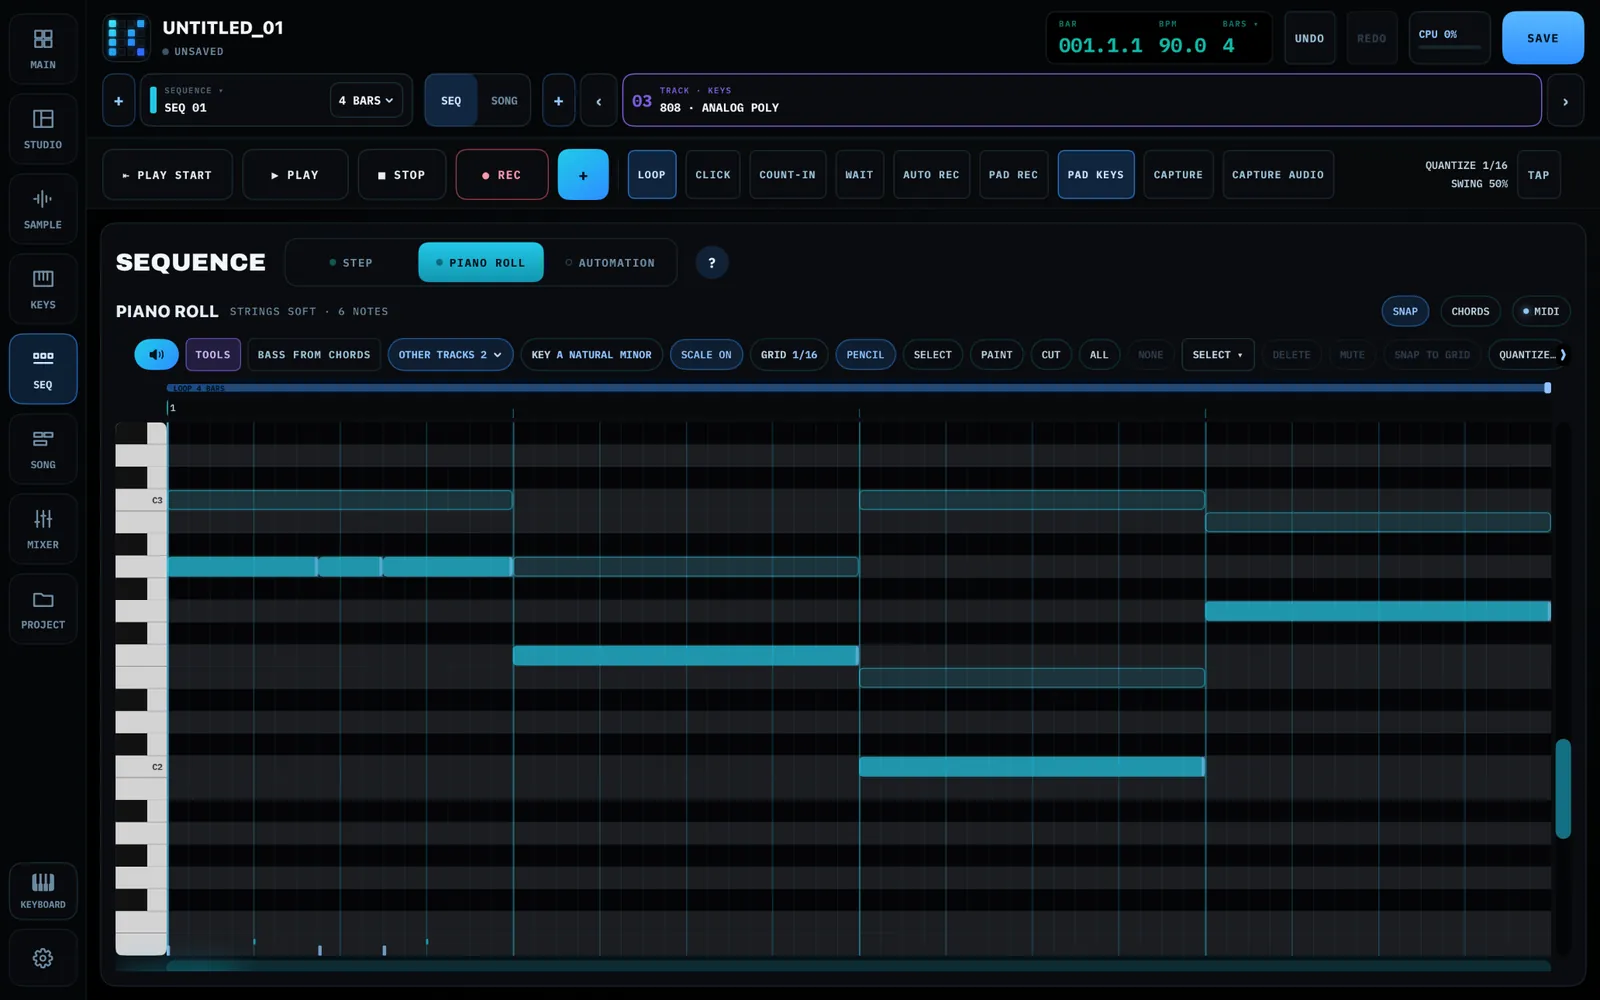Open the Keys sidebar icon
Viewport: 1600px width, 1000px height.
coord(43,289)
